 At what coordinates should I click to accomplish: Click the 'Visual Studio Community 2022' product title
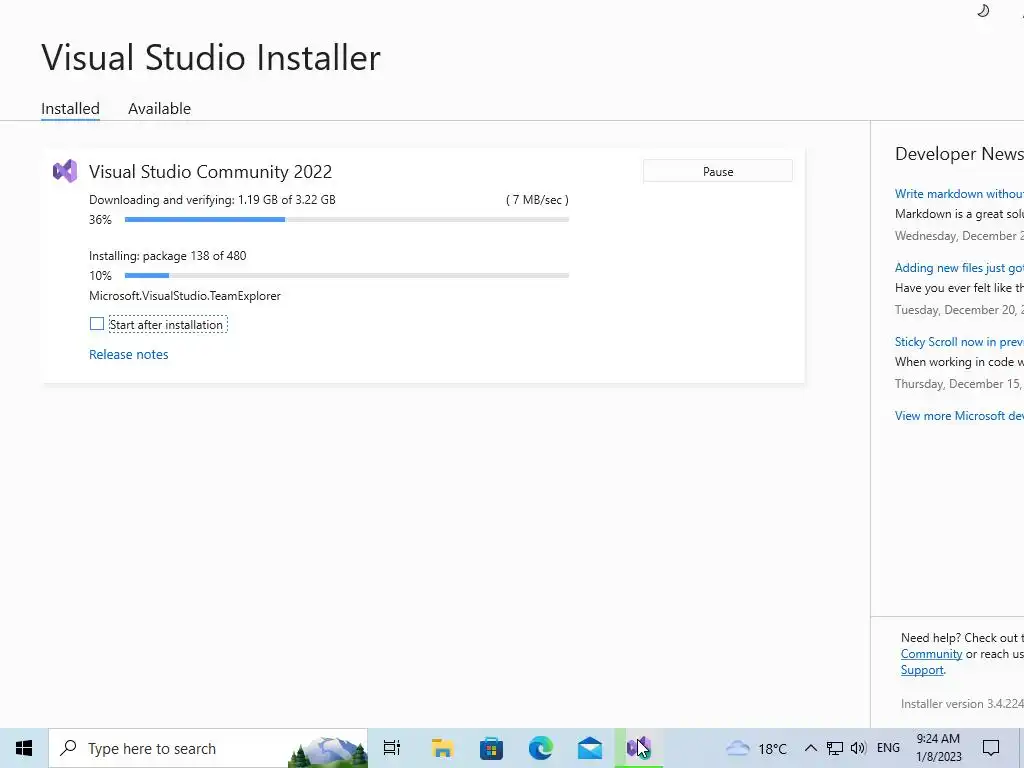(x=210, y=172)
